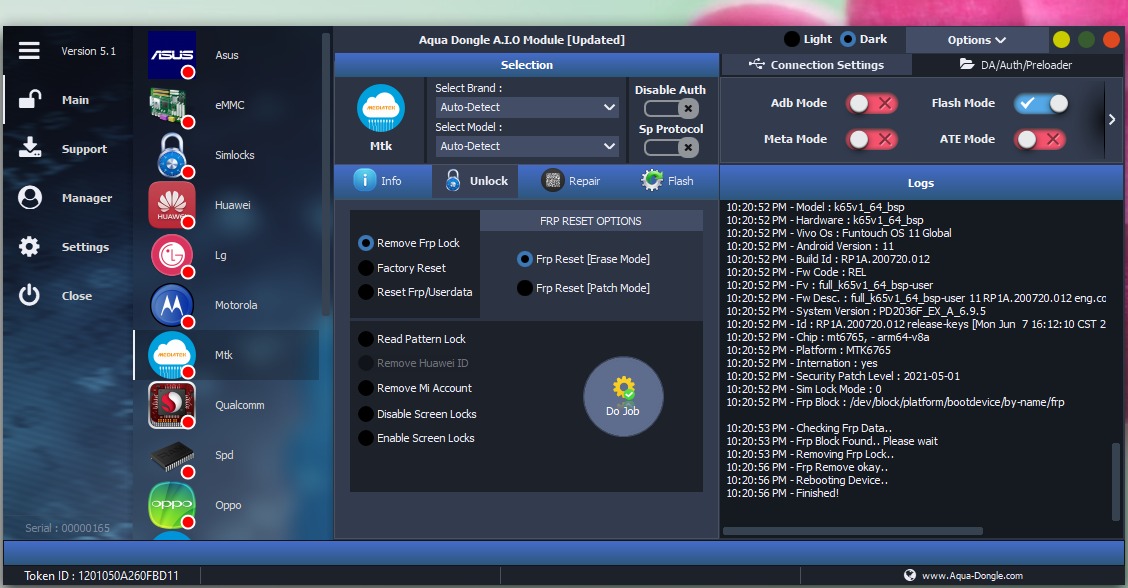
Task: Select the Lg brand icon
Action: 172,255
